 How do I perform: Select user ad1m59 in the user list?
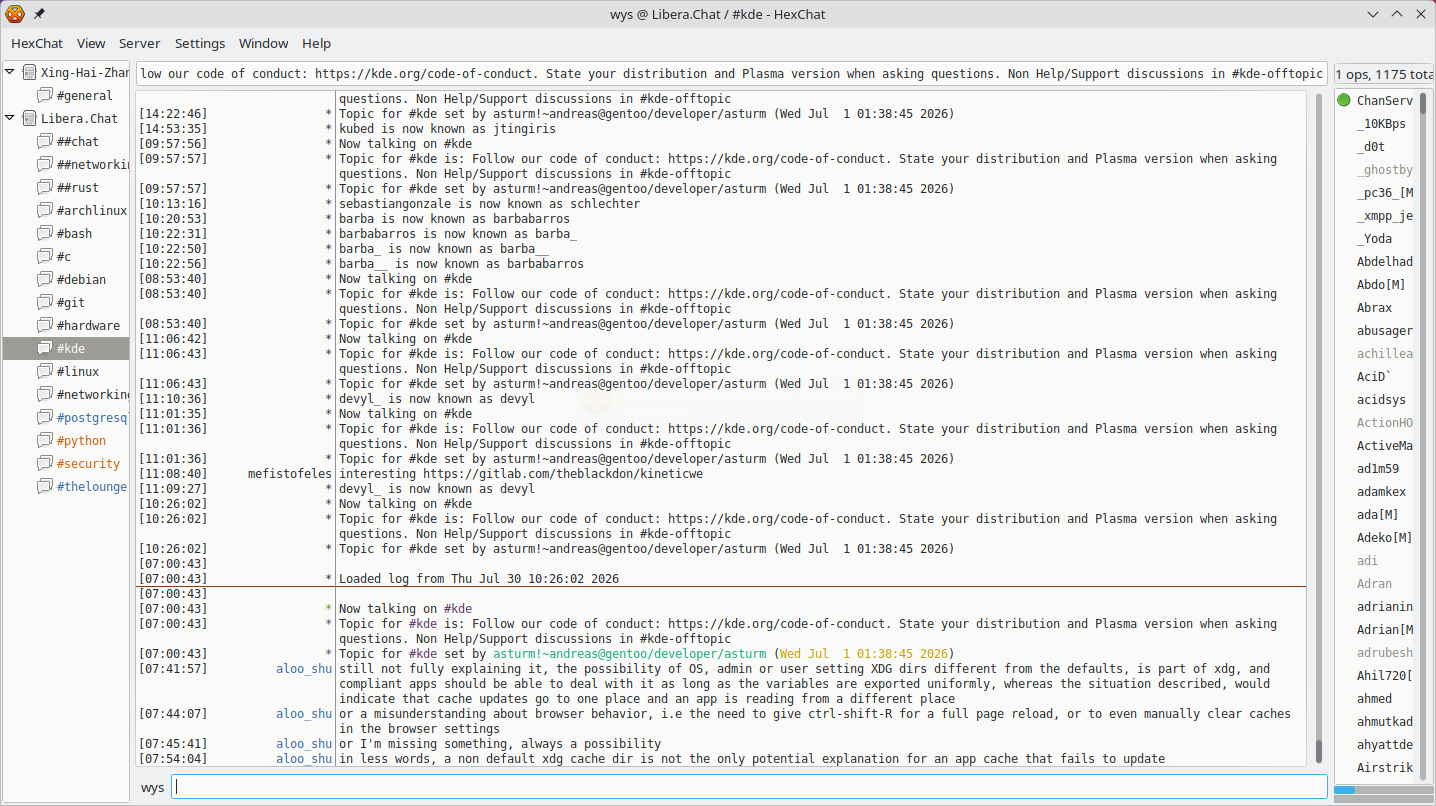pos(1378,469)
